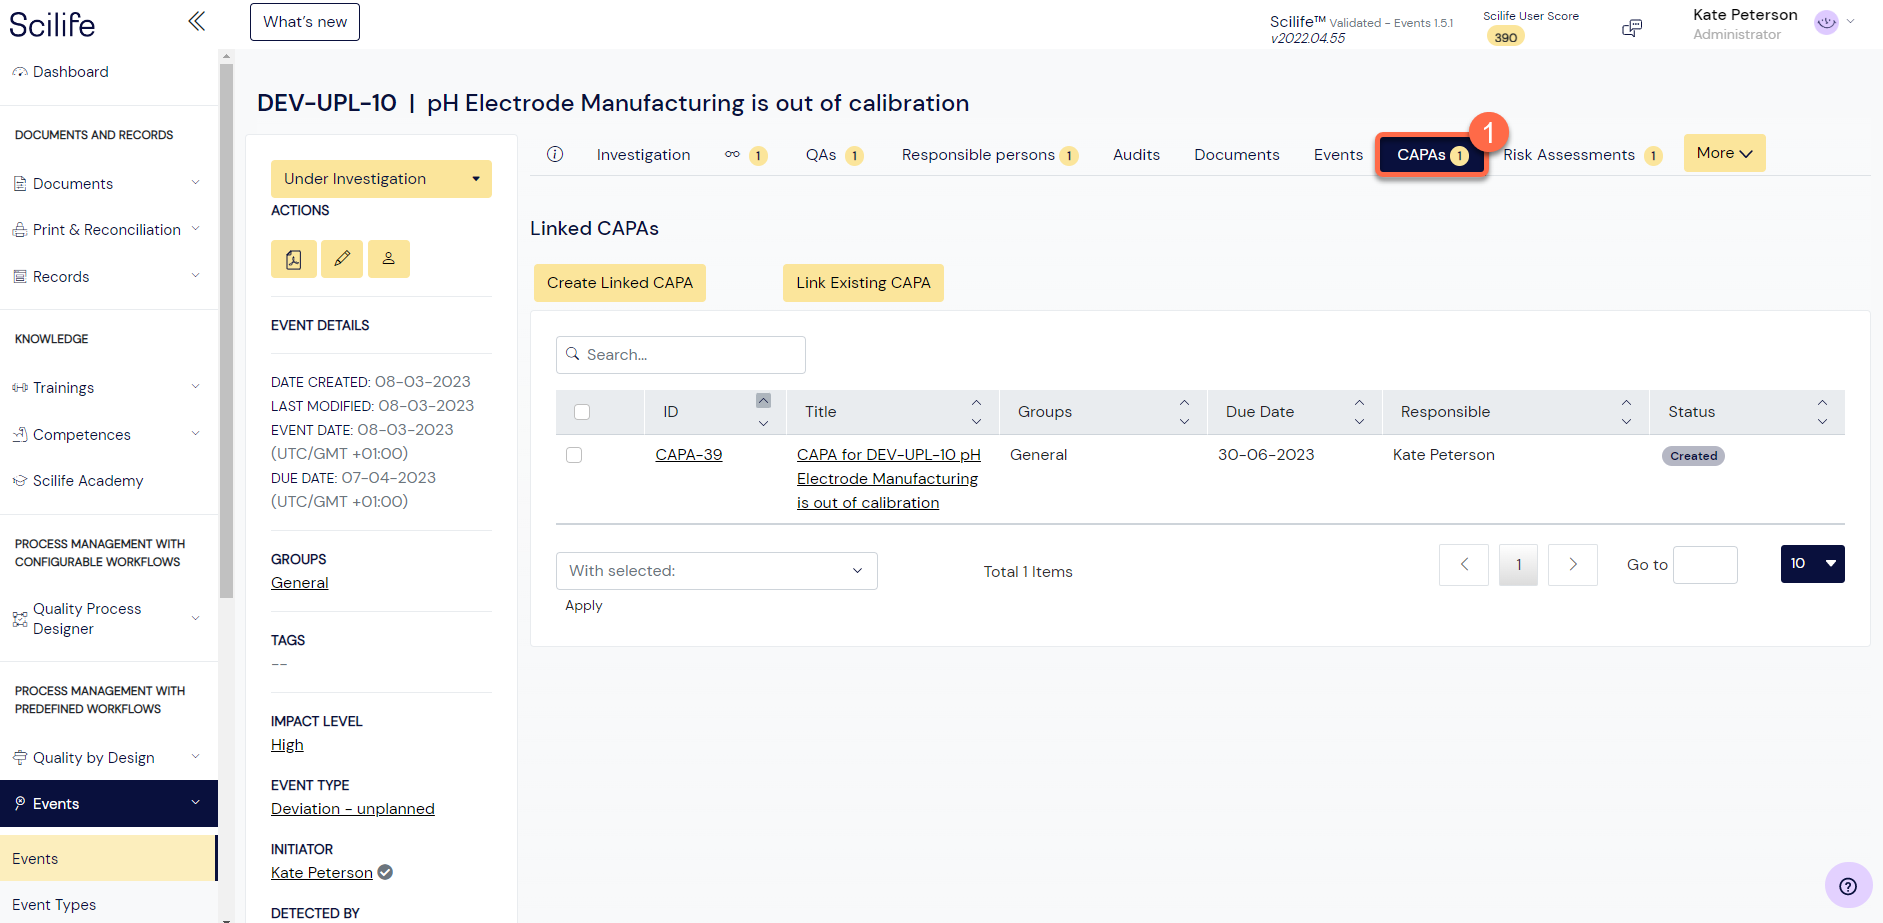Open the linked items infinity tab
The width and height of the screenshot is (1883, 923).
coord(745,155)
